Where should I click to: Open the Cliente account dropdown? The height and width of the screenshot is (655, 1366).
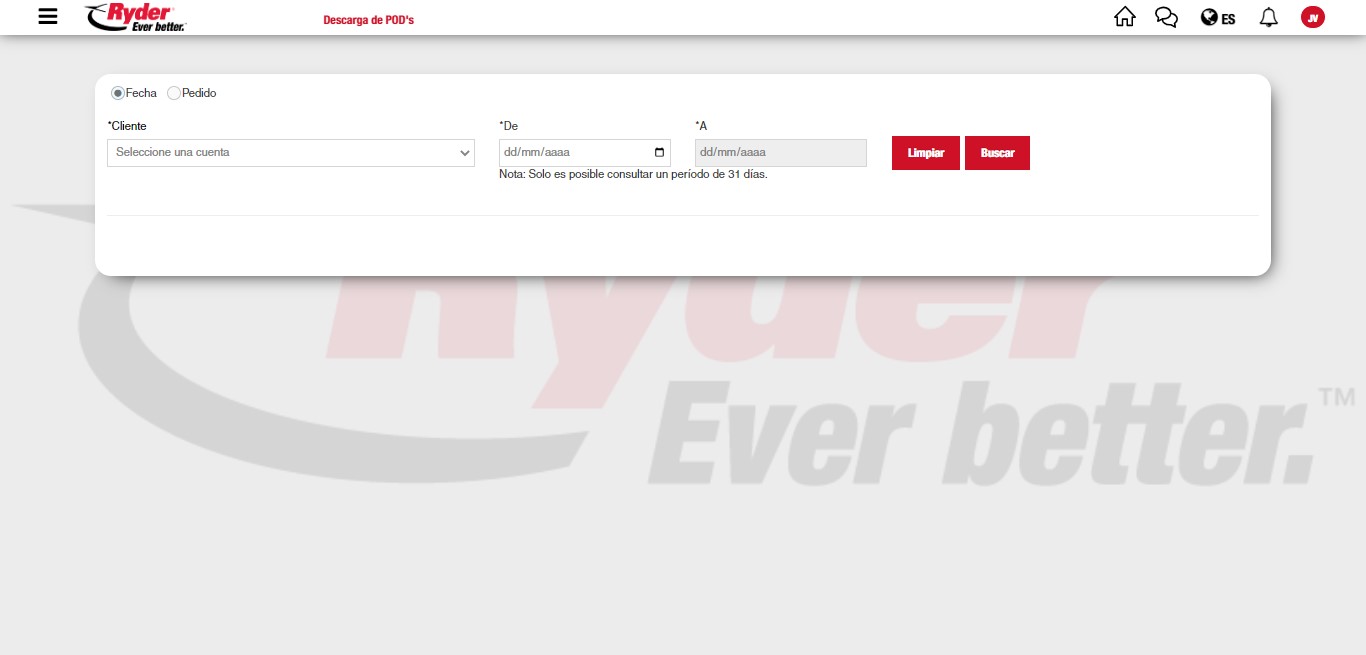pos(290,153)
